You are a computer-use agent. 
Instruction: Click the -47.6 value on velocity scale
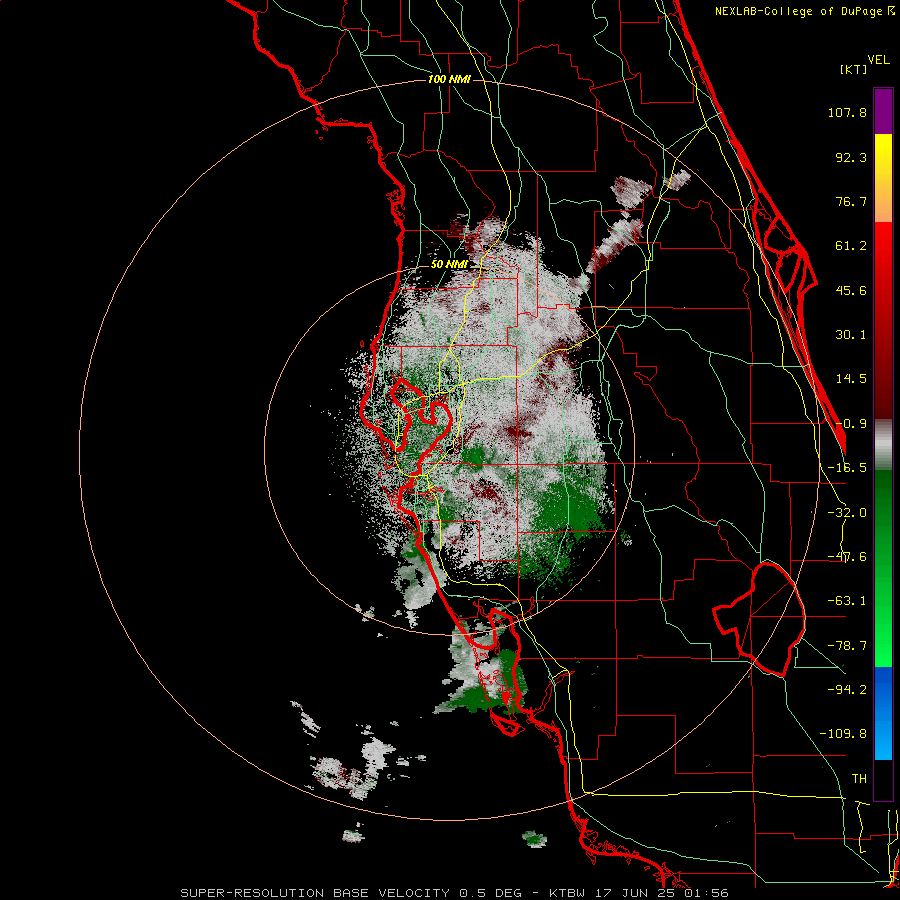(x=847, y=557)
